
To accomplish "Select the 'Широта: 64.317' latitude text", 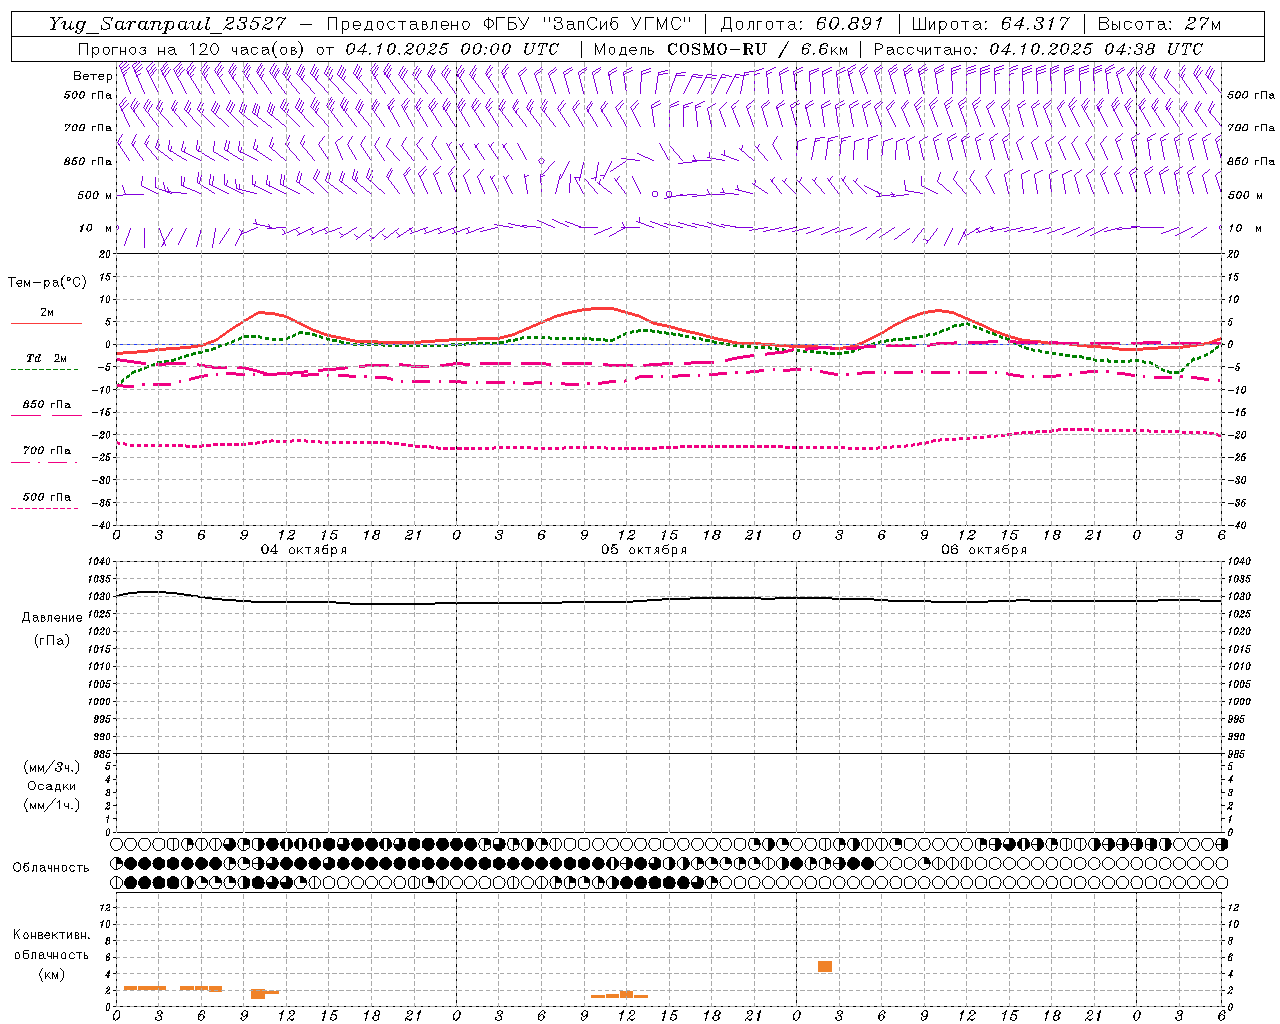I will coord(992,24).
